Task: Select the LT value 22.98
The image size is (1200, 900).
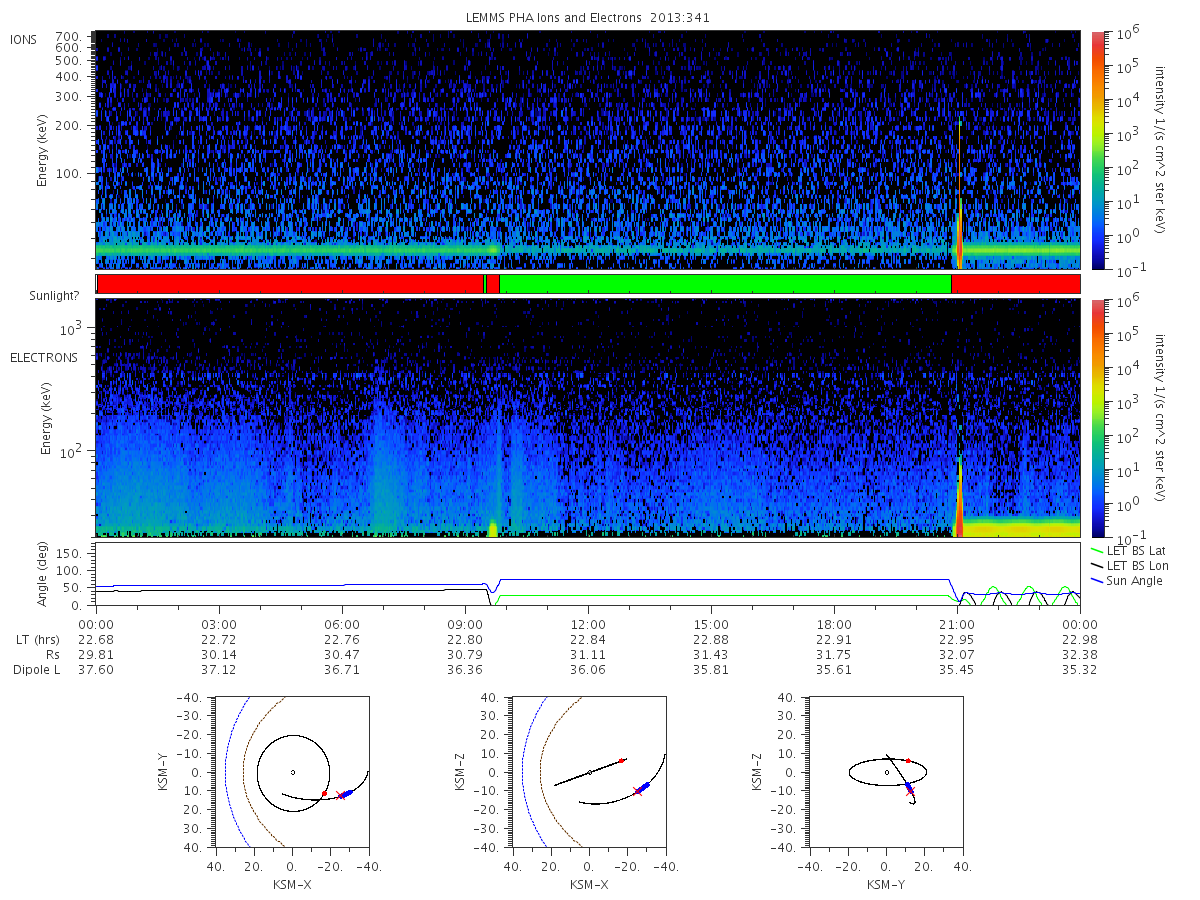Action: point(1080,639)
